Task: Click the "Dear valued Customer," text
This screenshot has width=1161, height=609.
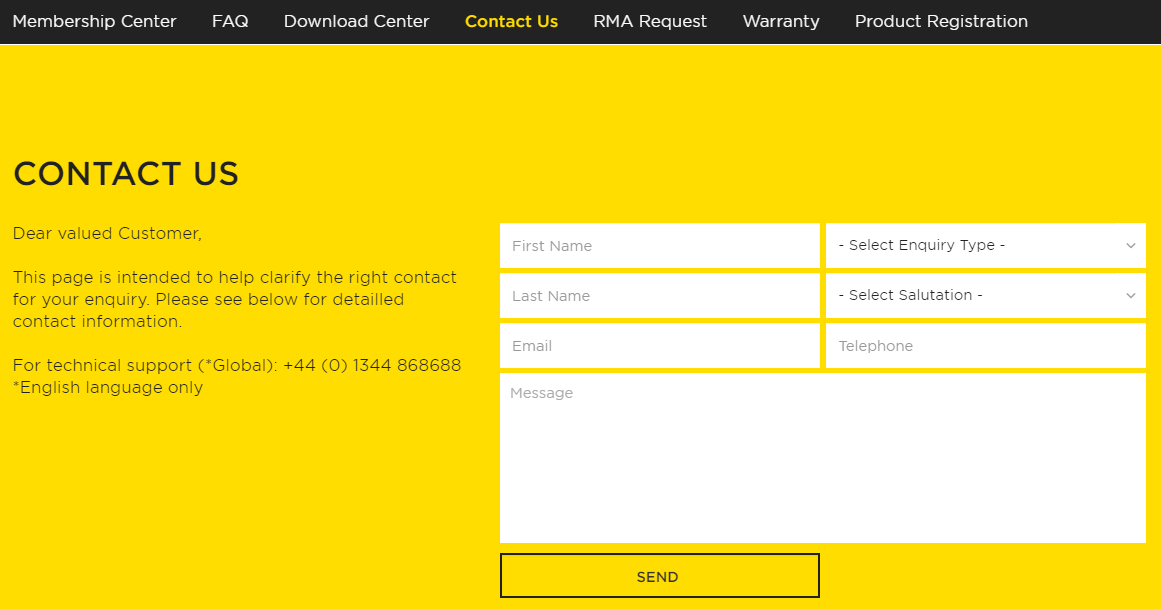Action: tap(107, 233)
